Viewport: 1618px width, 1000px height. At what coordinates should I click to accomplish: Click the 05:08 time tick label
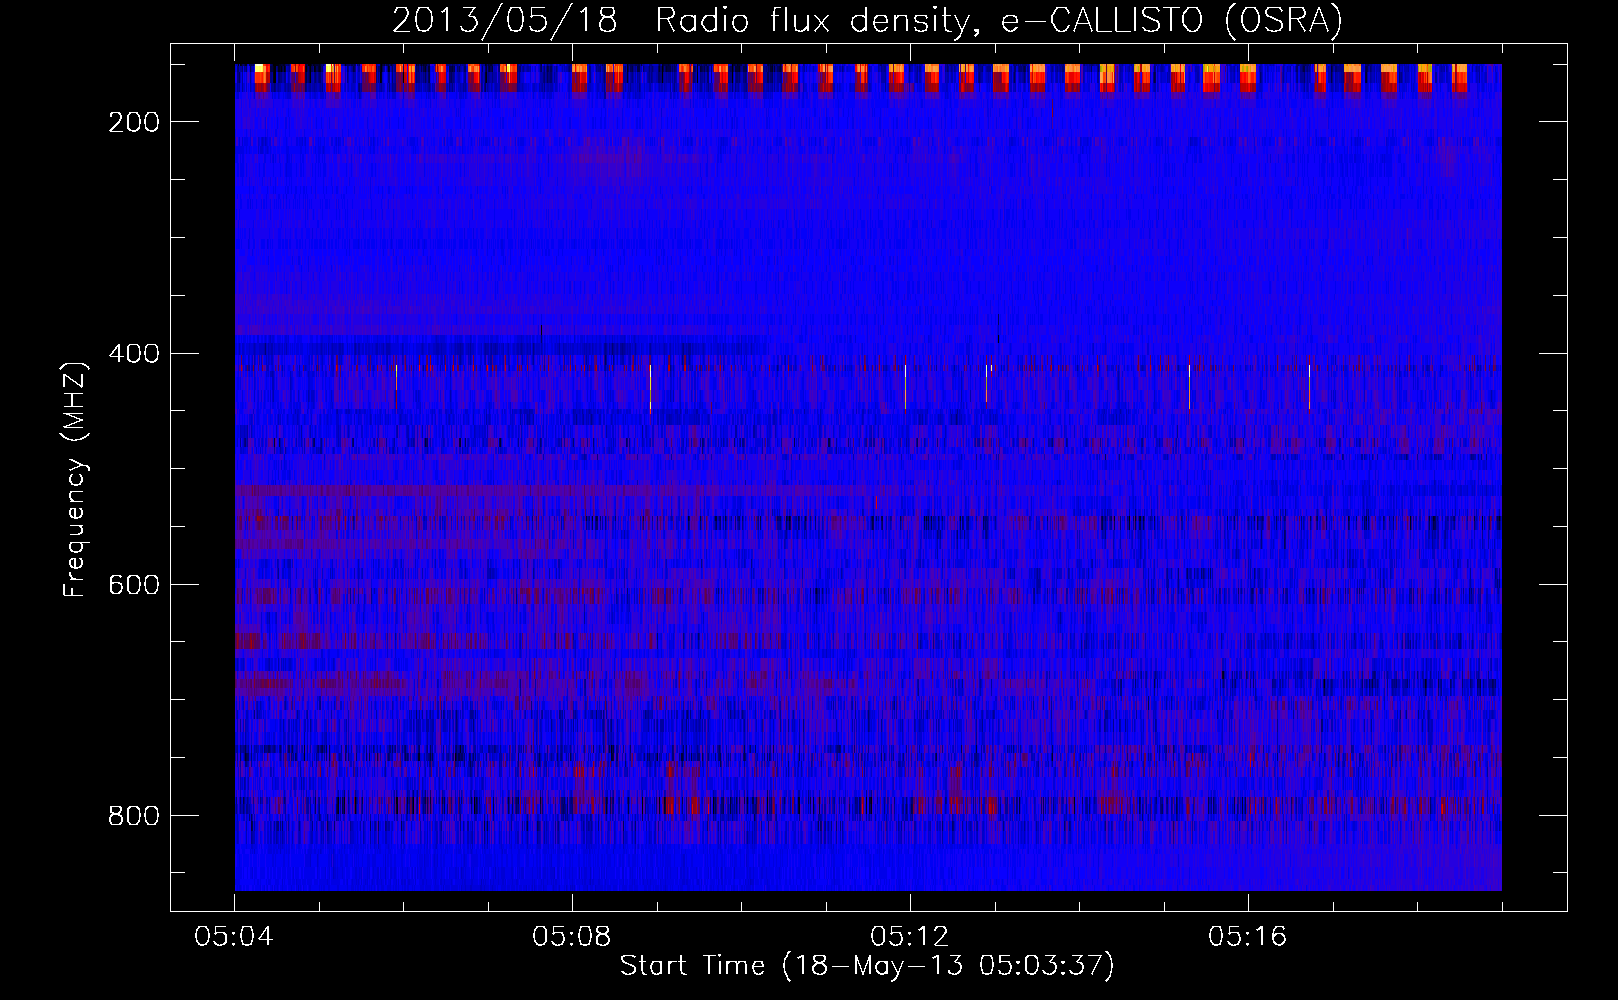click(x=572, y=936)
